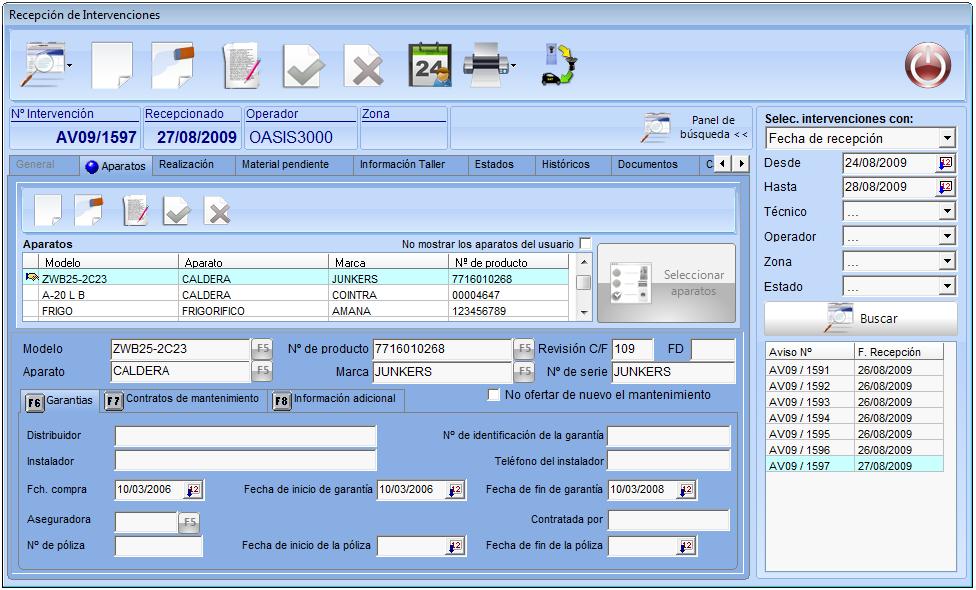Viewport: 976px width, 590px height.
Task: Open Fecha de recepción selection dropdown
Action: [x=947, y=138]
